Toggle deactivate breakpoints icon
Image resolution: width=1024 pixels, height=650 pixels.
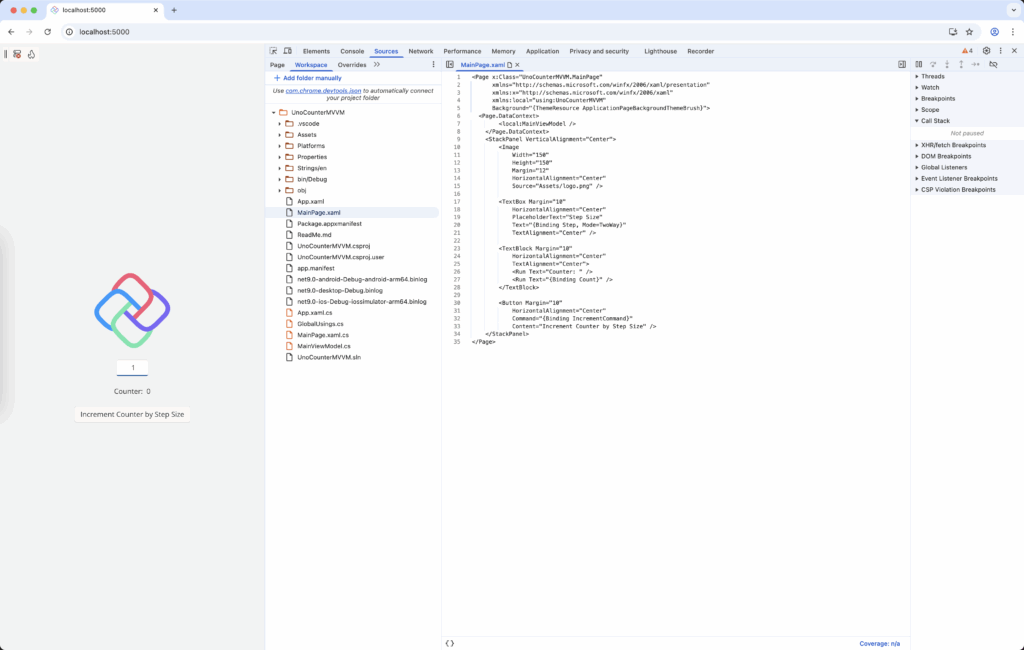point(993,64)
